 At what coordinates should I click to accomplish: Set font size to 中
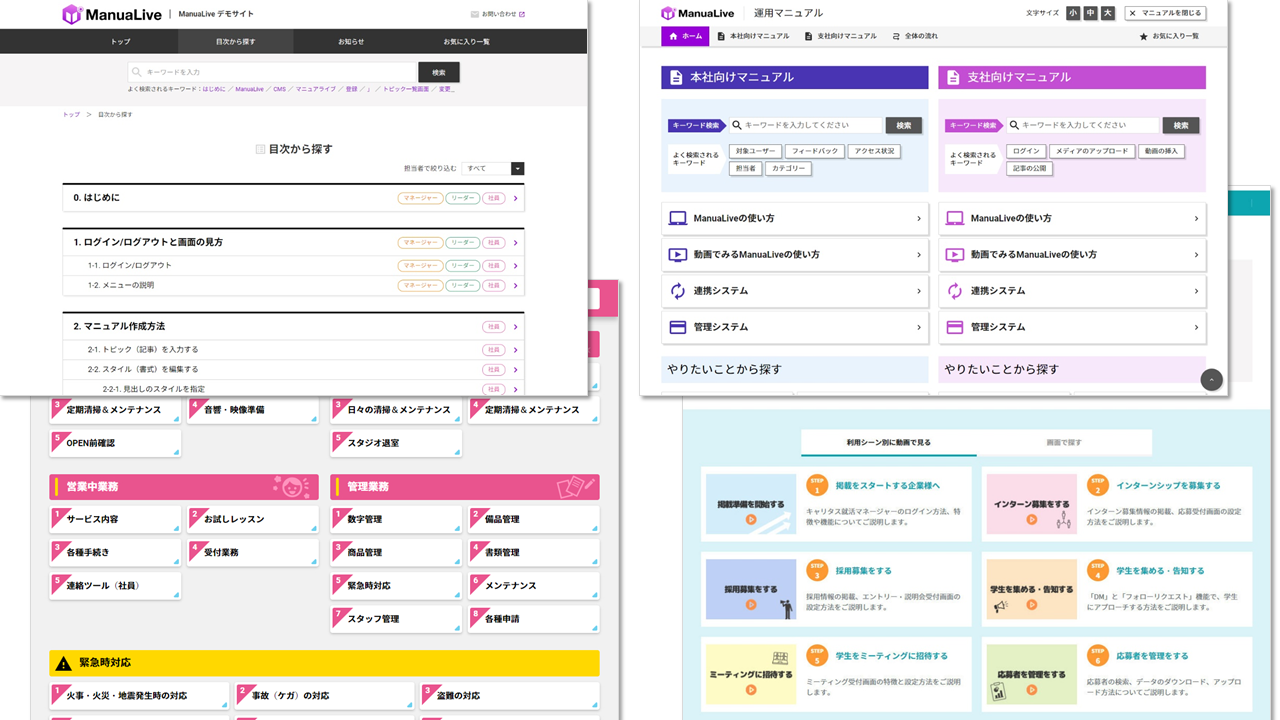click(1090, 13)
